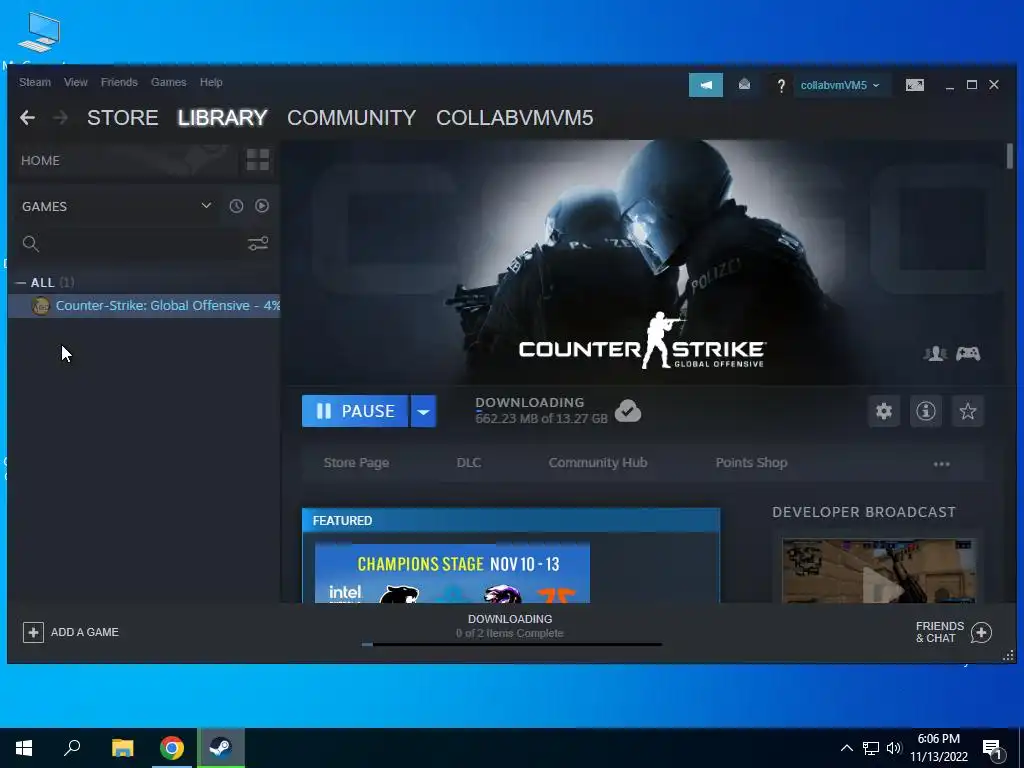Show hidden tray icons chevron

[x=846, y=748]
